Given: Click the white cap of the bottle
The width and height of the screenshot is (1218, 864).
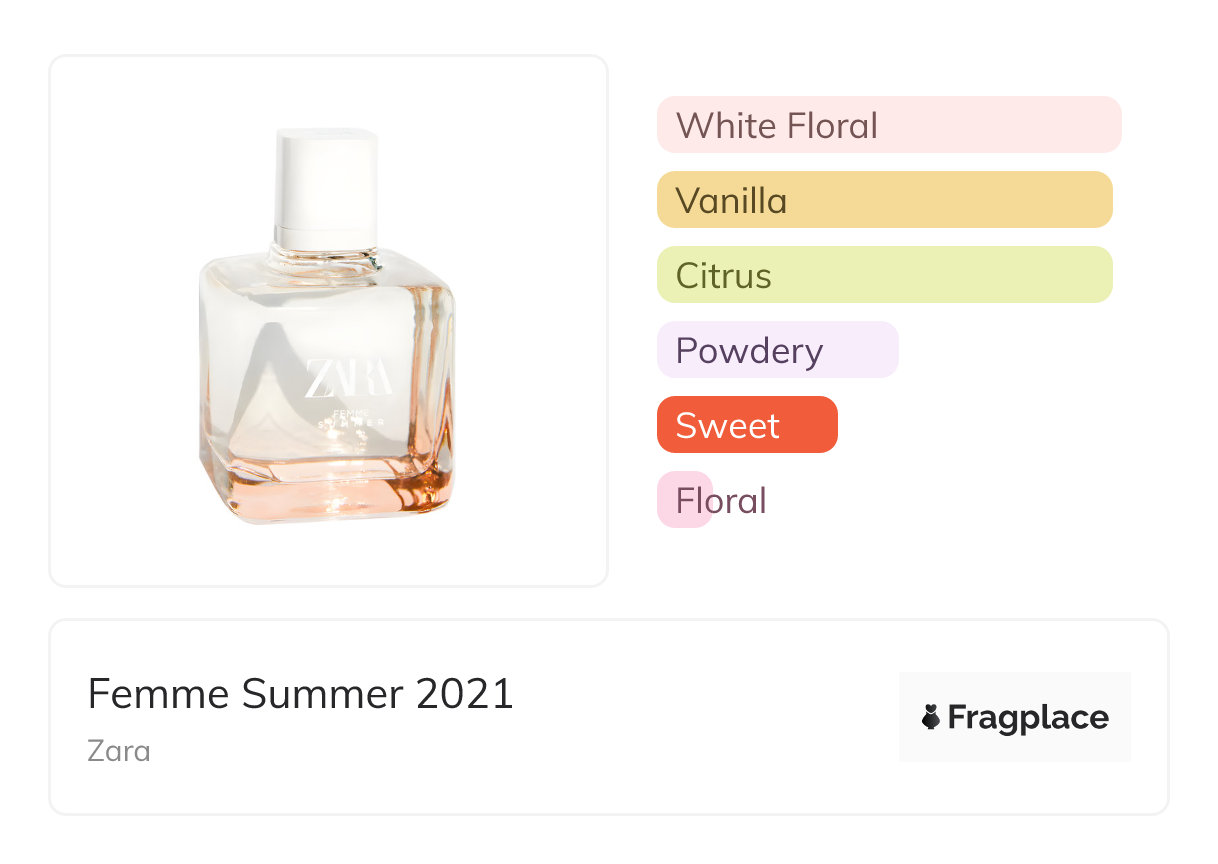Looking at the screenshot, I should pyautogui.click(x=327, y=180).
